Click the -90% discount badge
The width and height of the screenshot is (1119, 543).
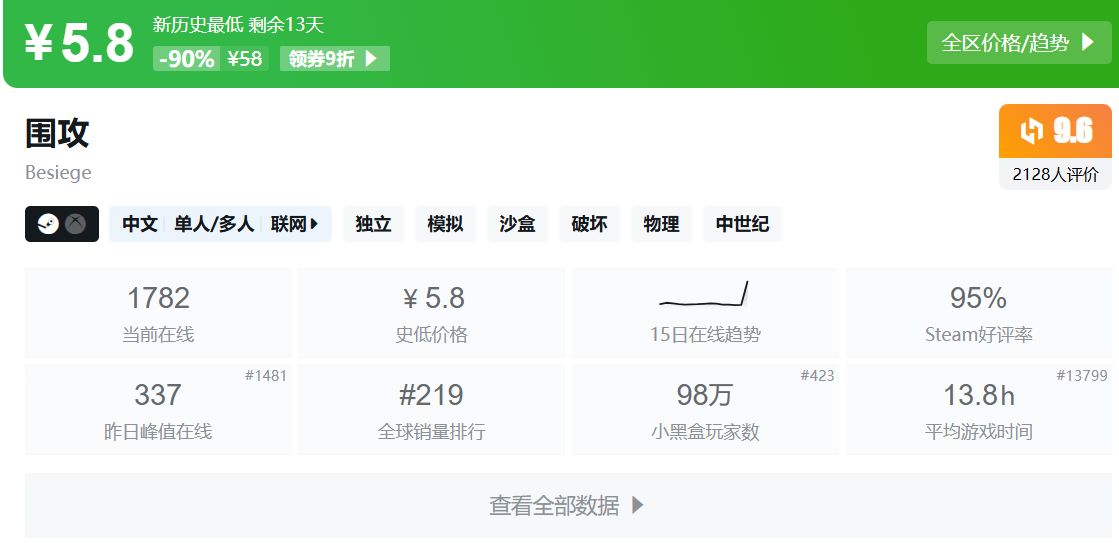(x=186, y=59)
